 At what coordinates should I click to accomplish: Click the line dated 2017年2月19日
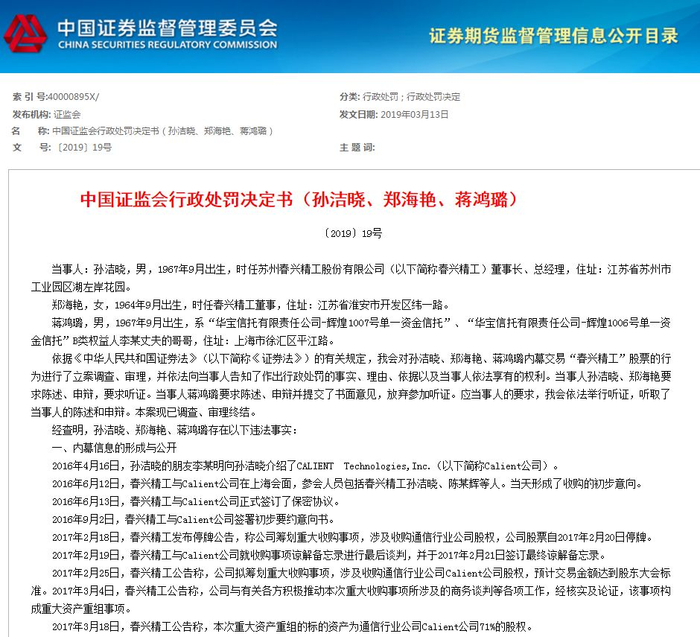point(329,555)
